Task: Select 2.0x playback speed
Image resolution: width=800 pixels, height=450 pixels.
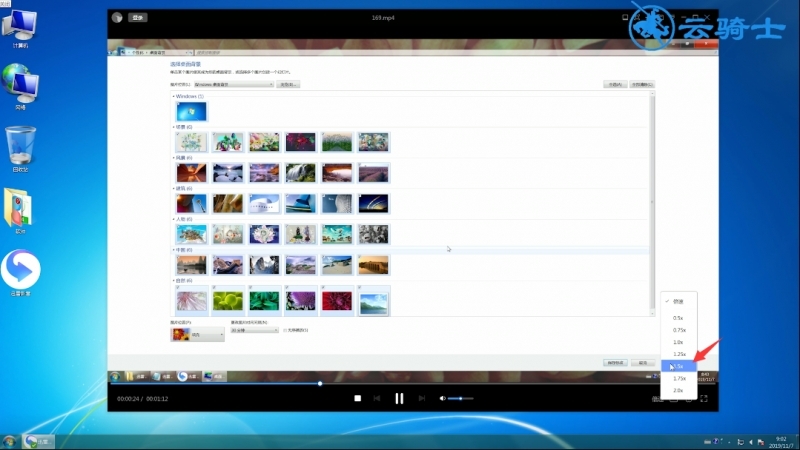Action: [679, 390]
